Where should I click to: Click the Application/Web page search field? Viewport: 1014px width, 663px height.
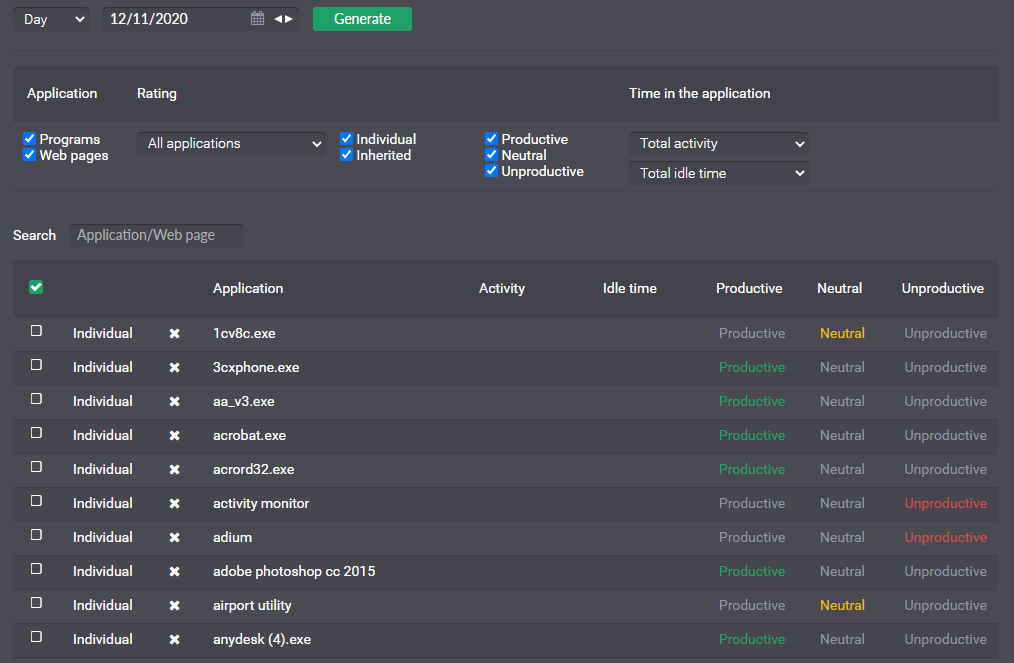point(156,235)
